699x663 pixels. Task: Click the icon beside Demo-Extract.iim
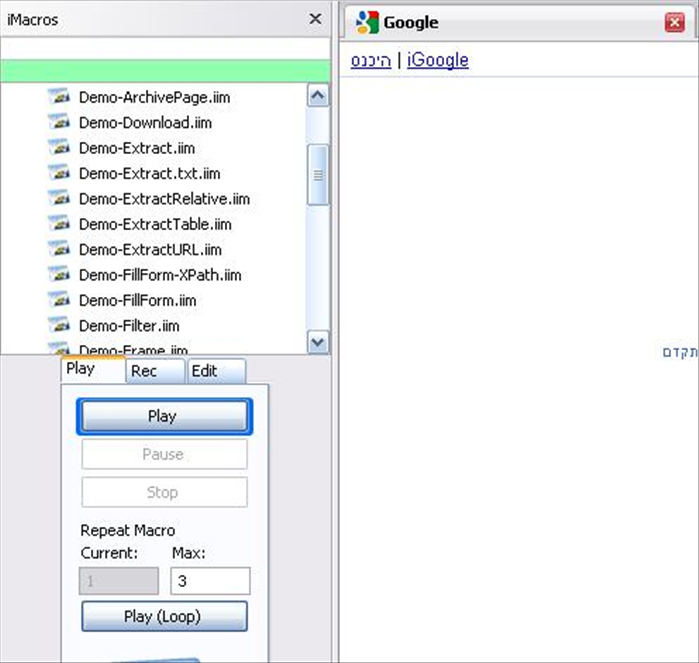pos(59,148)
